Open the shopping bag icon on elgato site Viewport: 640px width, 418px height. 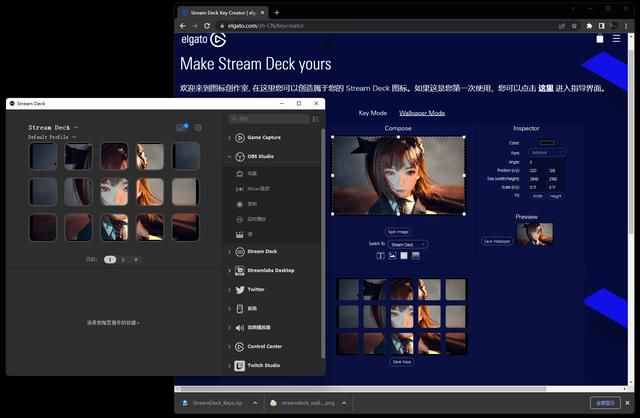point(600,39)
